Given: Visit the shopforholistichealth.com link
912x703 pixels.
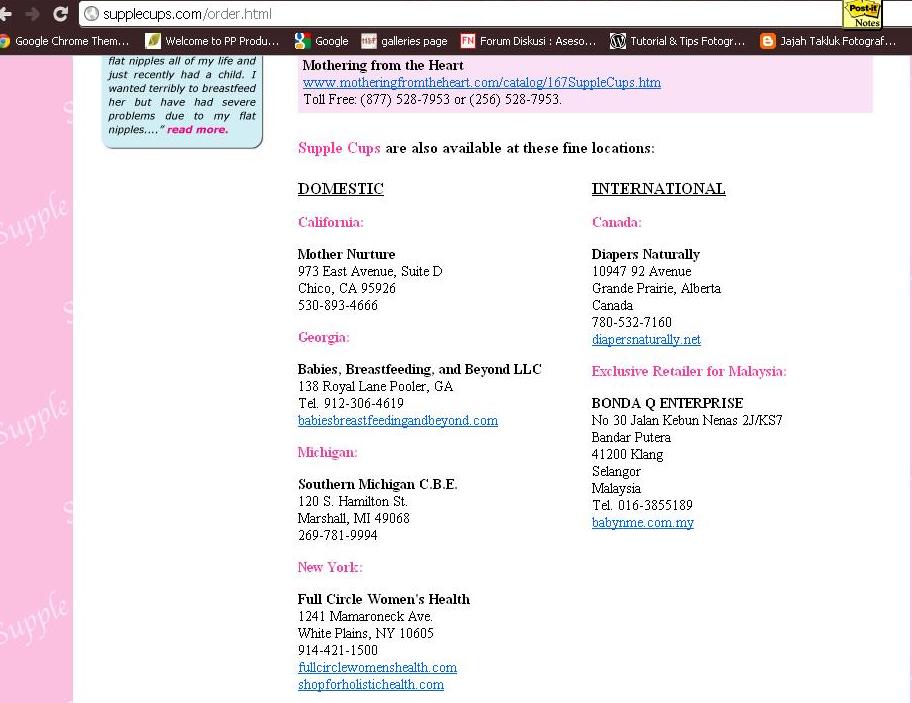Looking at the screenshot, I should (x=370, y=685).
